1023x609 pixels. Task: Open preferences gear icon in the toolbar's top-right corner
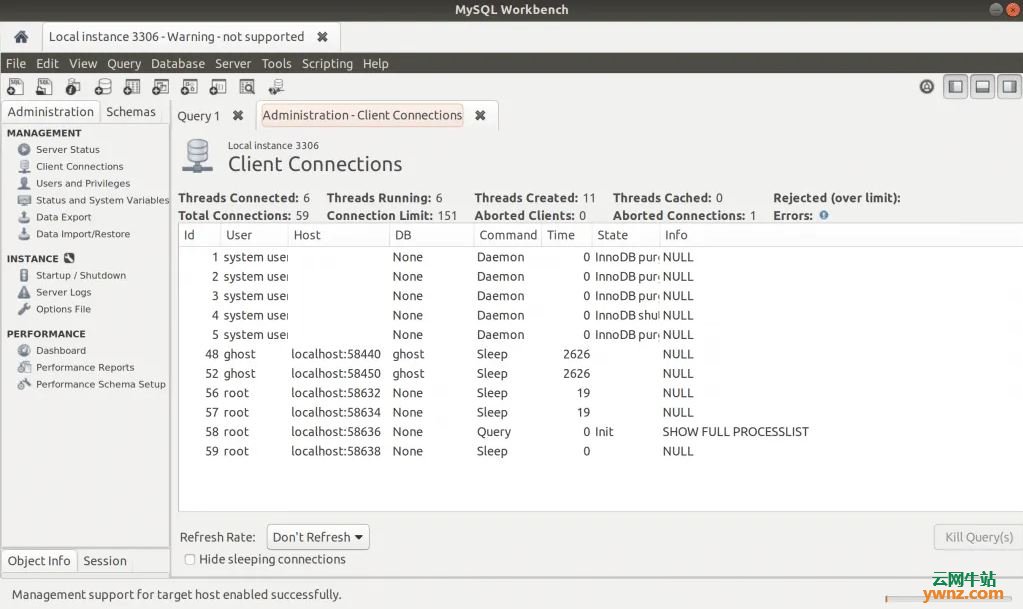click(926, 86)
